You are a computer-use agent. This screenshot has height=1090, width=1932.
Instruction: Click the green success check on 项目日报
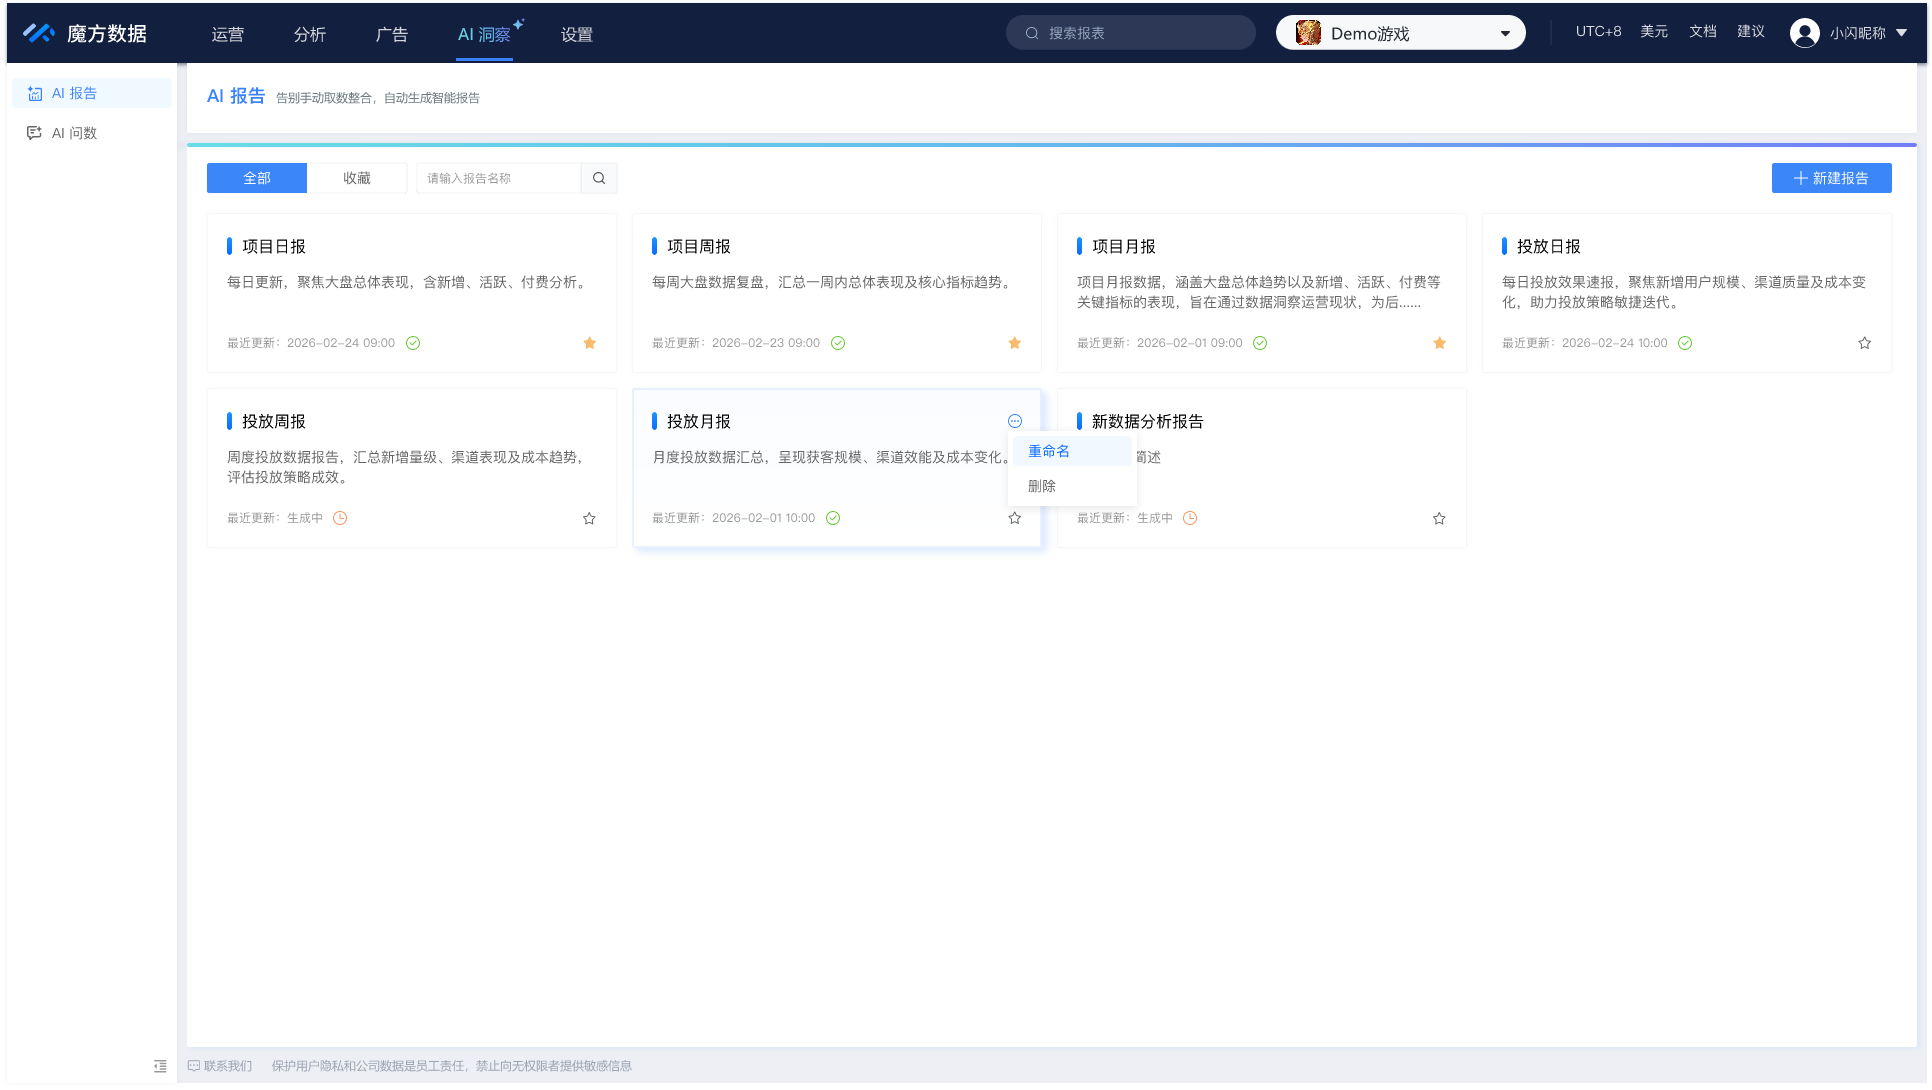413,343
